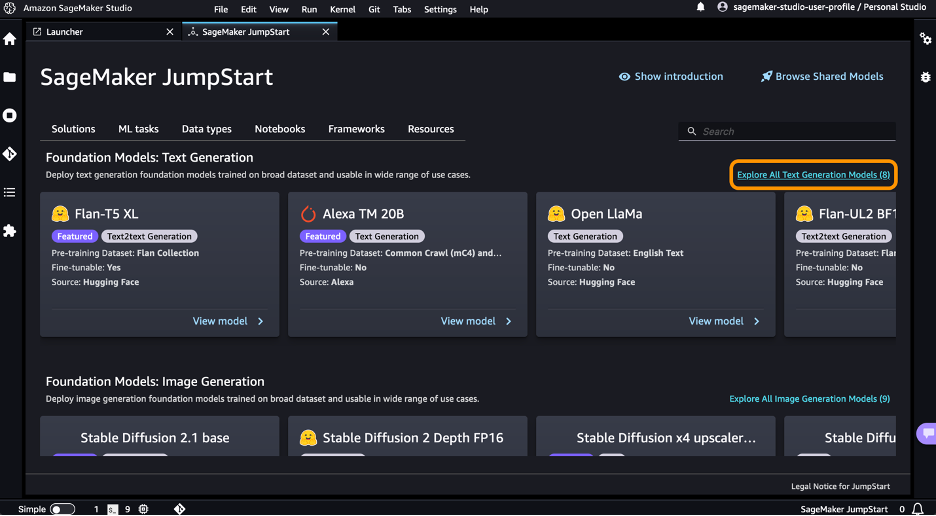Click Featured badge on Alexa TM 20B
Viewport: 936px width, 516px height.
[x=323, y=236]
